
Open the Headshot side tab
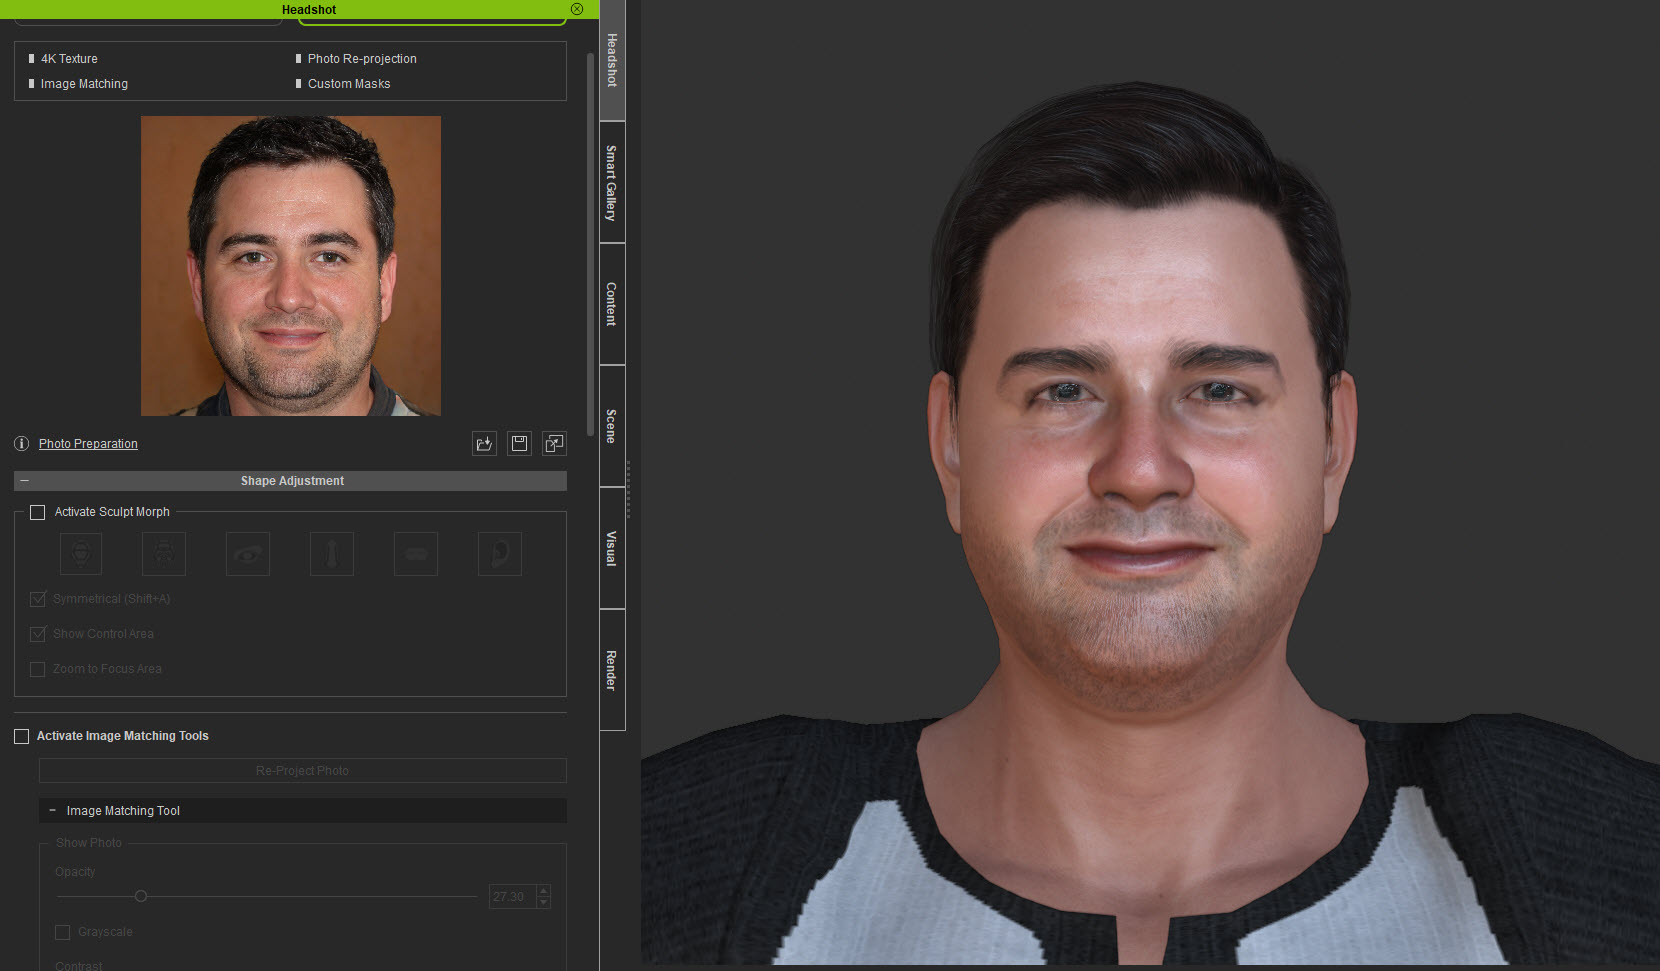[612, 60]
